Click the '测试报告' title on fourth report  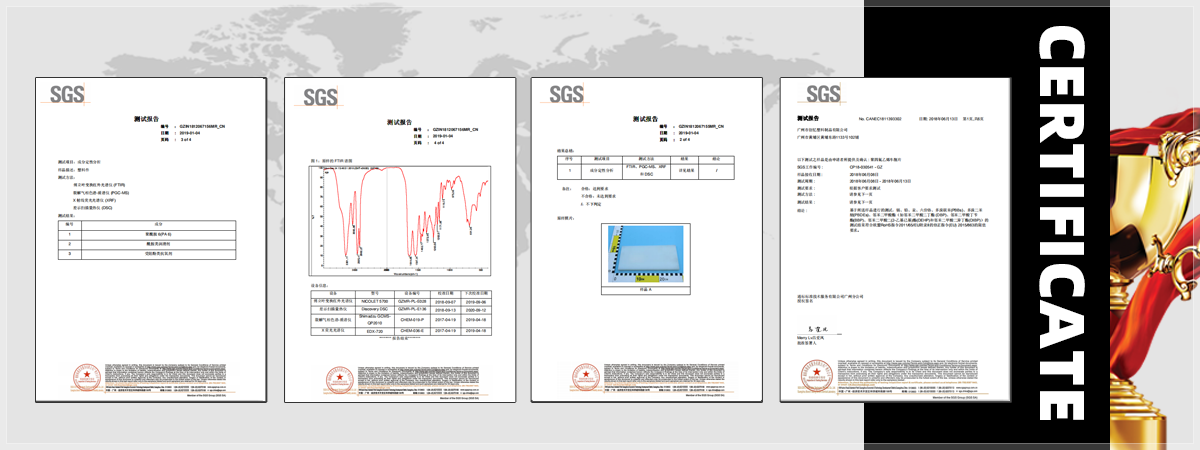tap(806, 118)
